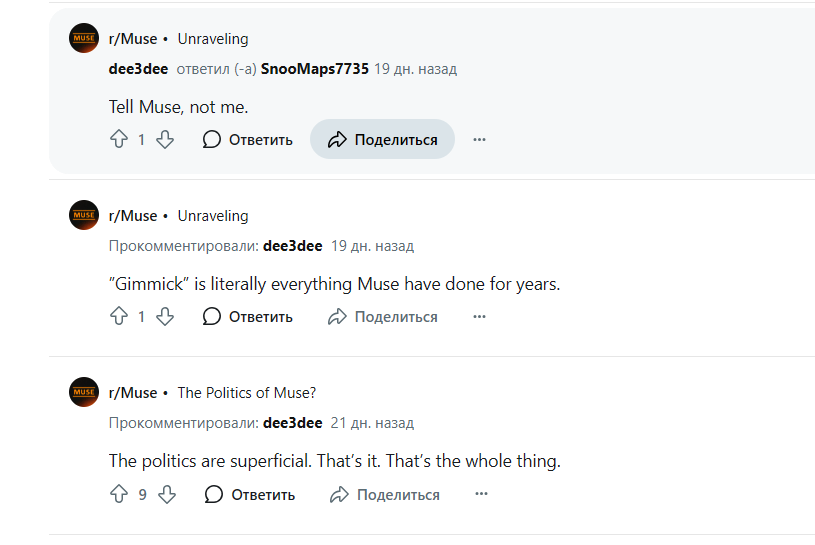Viewport: 815px width, 545px height.
Task: Upvote the "politics are superficial" comment
Action: coord(119,494)
